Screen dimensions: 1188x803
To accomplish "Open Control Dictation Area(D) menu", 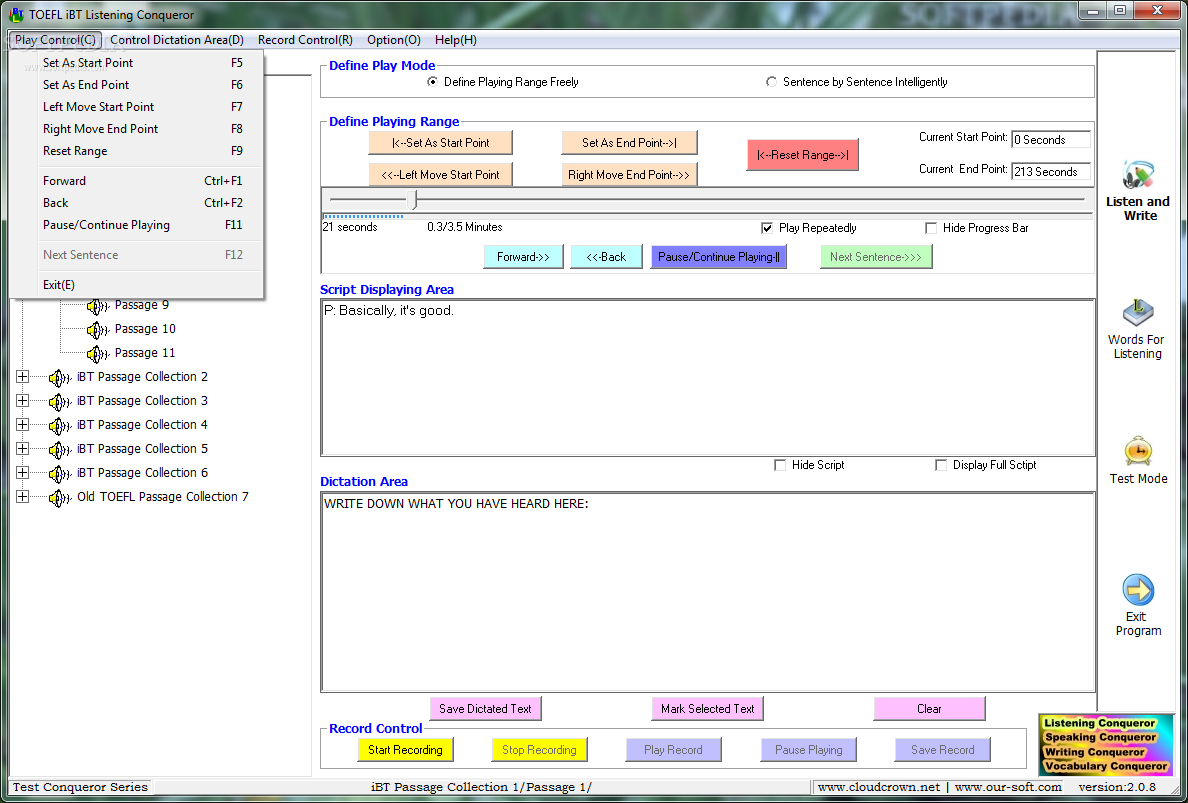I will tap(177, 40).
